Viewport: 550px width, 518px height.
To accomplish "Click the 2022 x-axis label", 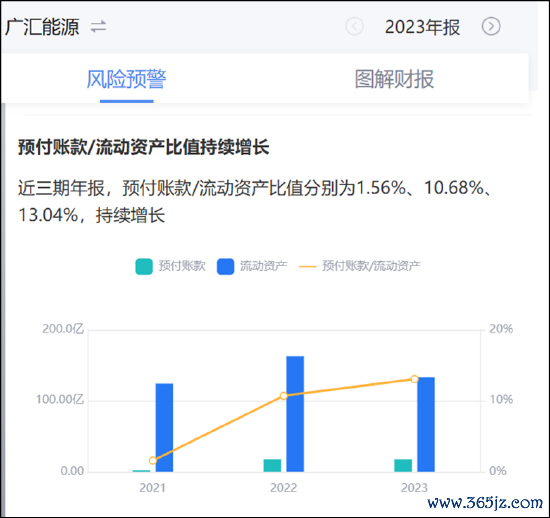I will point(283,488).
